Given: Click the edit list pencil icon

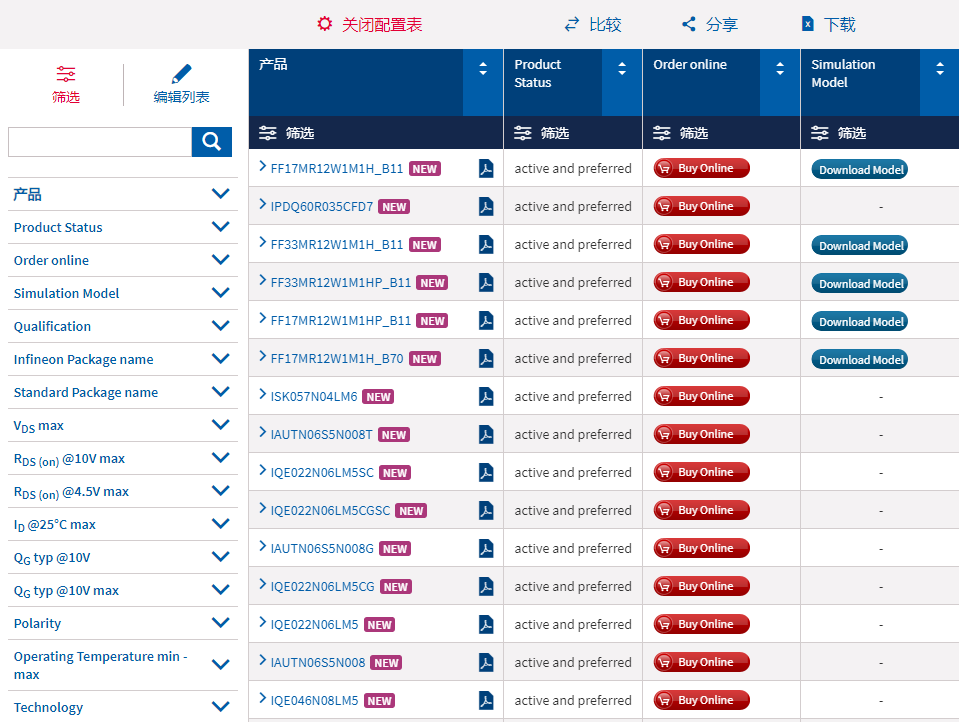Looking at the screenshot, I should [x=182, y=74].
